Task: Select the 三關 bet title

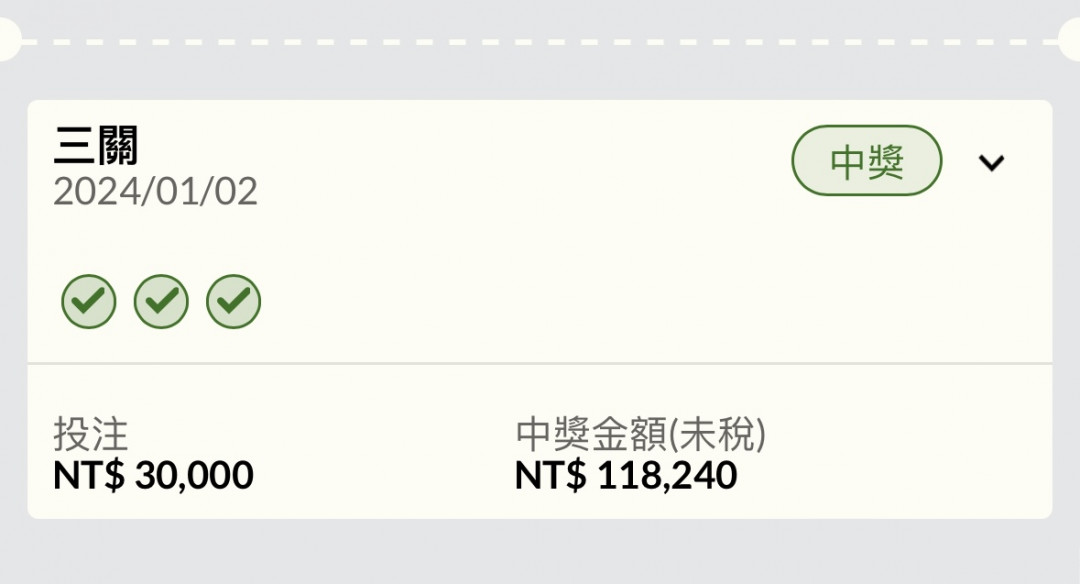Action: pyautogui.click(x=96, y=145)
